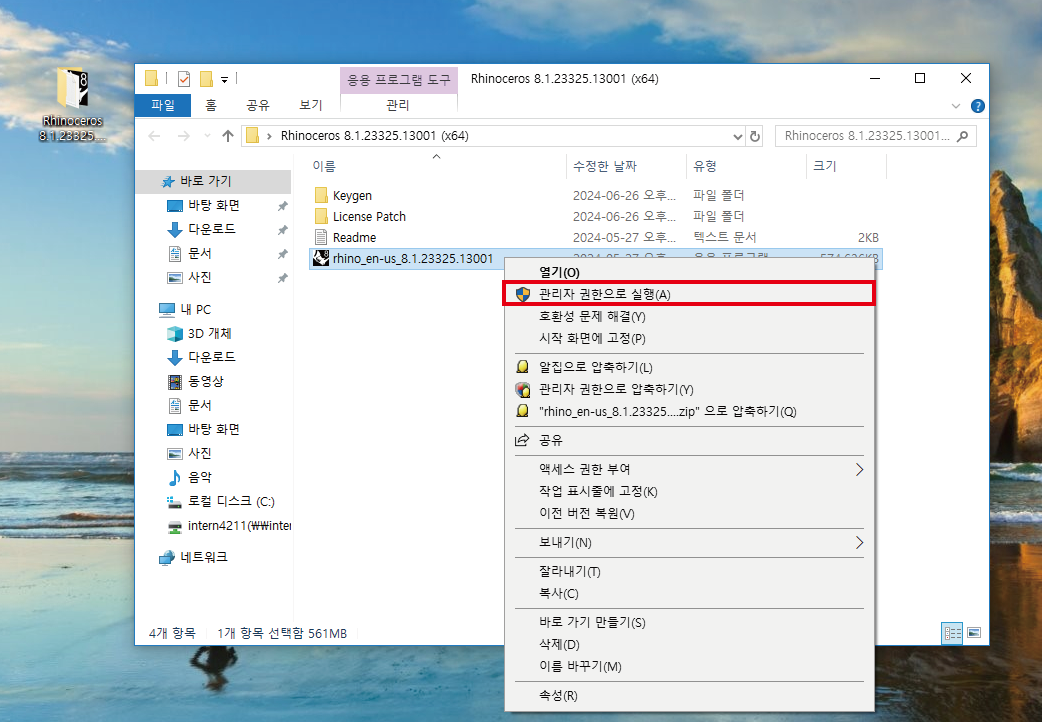This screenshot has height=722, width=1042.
Task: Choose 바로 가기 만들기(S)
Action: click(x=689, y=622)
